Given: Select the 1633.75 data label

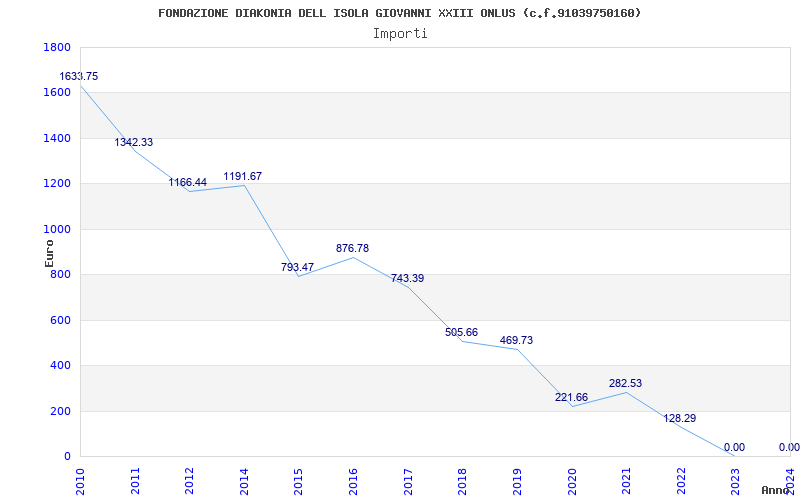Looking at the screenshot, I should [x=79, y=77].
